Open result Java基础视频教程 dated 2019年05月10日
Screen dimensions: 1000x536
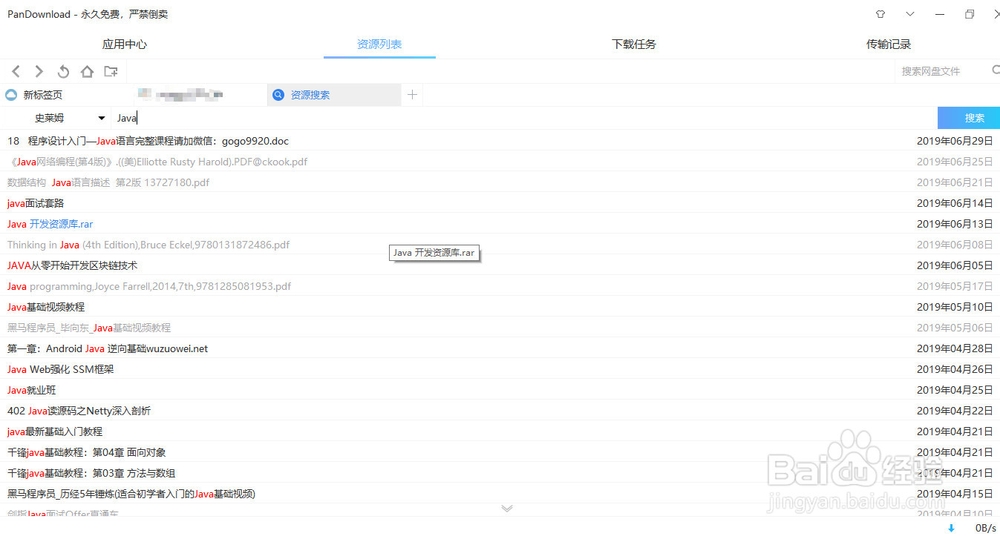500,307
